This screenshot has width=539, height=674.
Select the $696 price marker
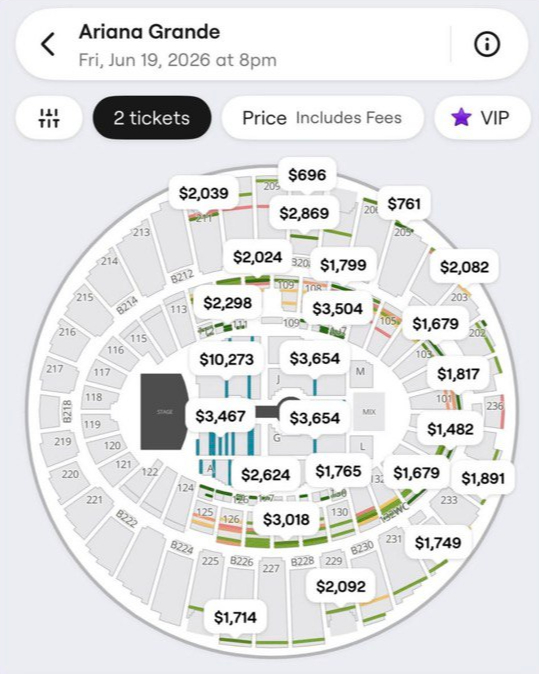pos(307,175)
